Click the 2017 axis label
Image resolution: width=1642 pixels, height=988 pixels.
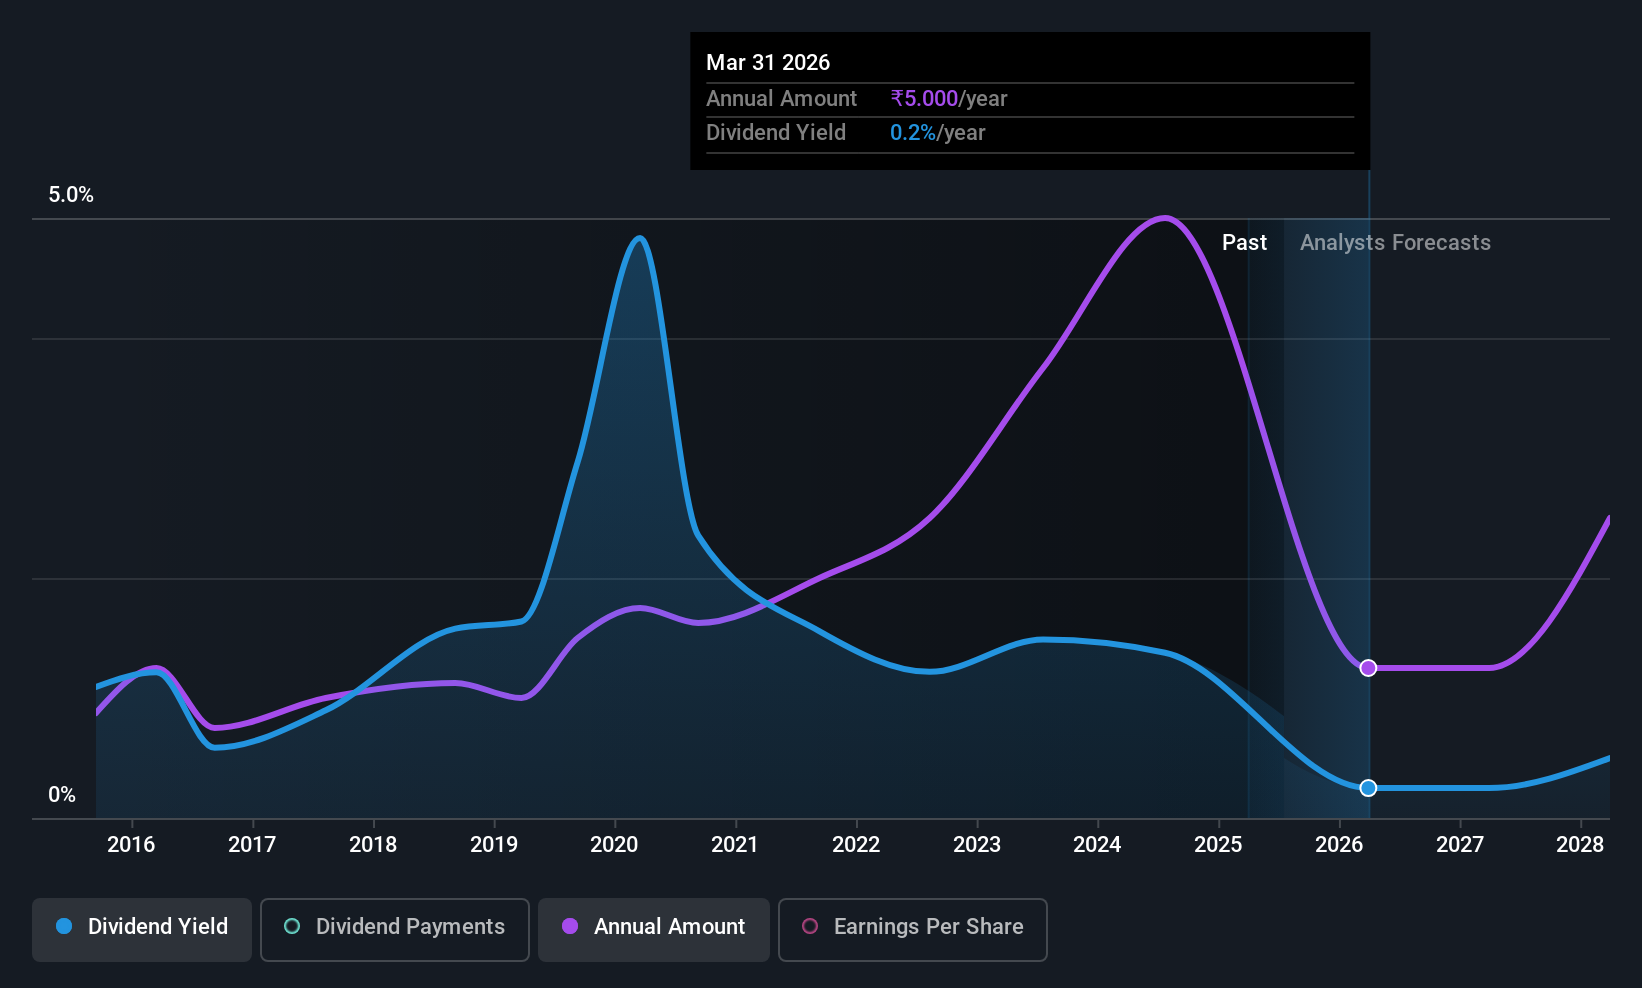[252, 845]
